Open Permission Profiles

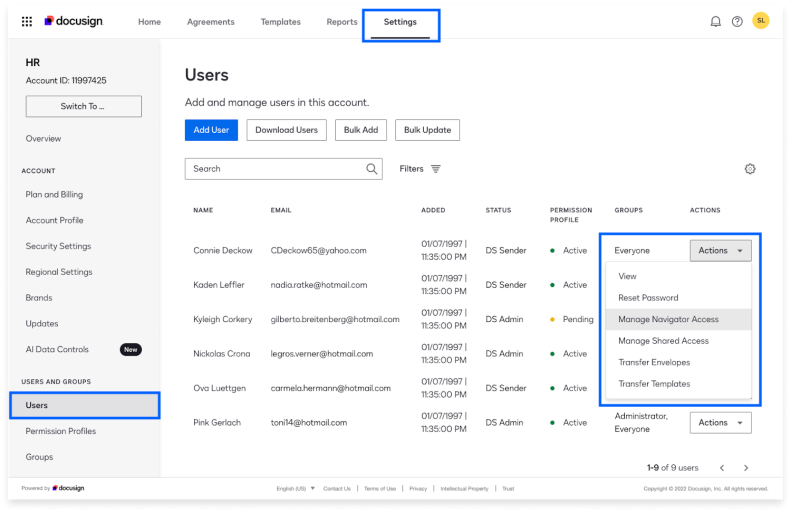pos(61,431)
